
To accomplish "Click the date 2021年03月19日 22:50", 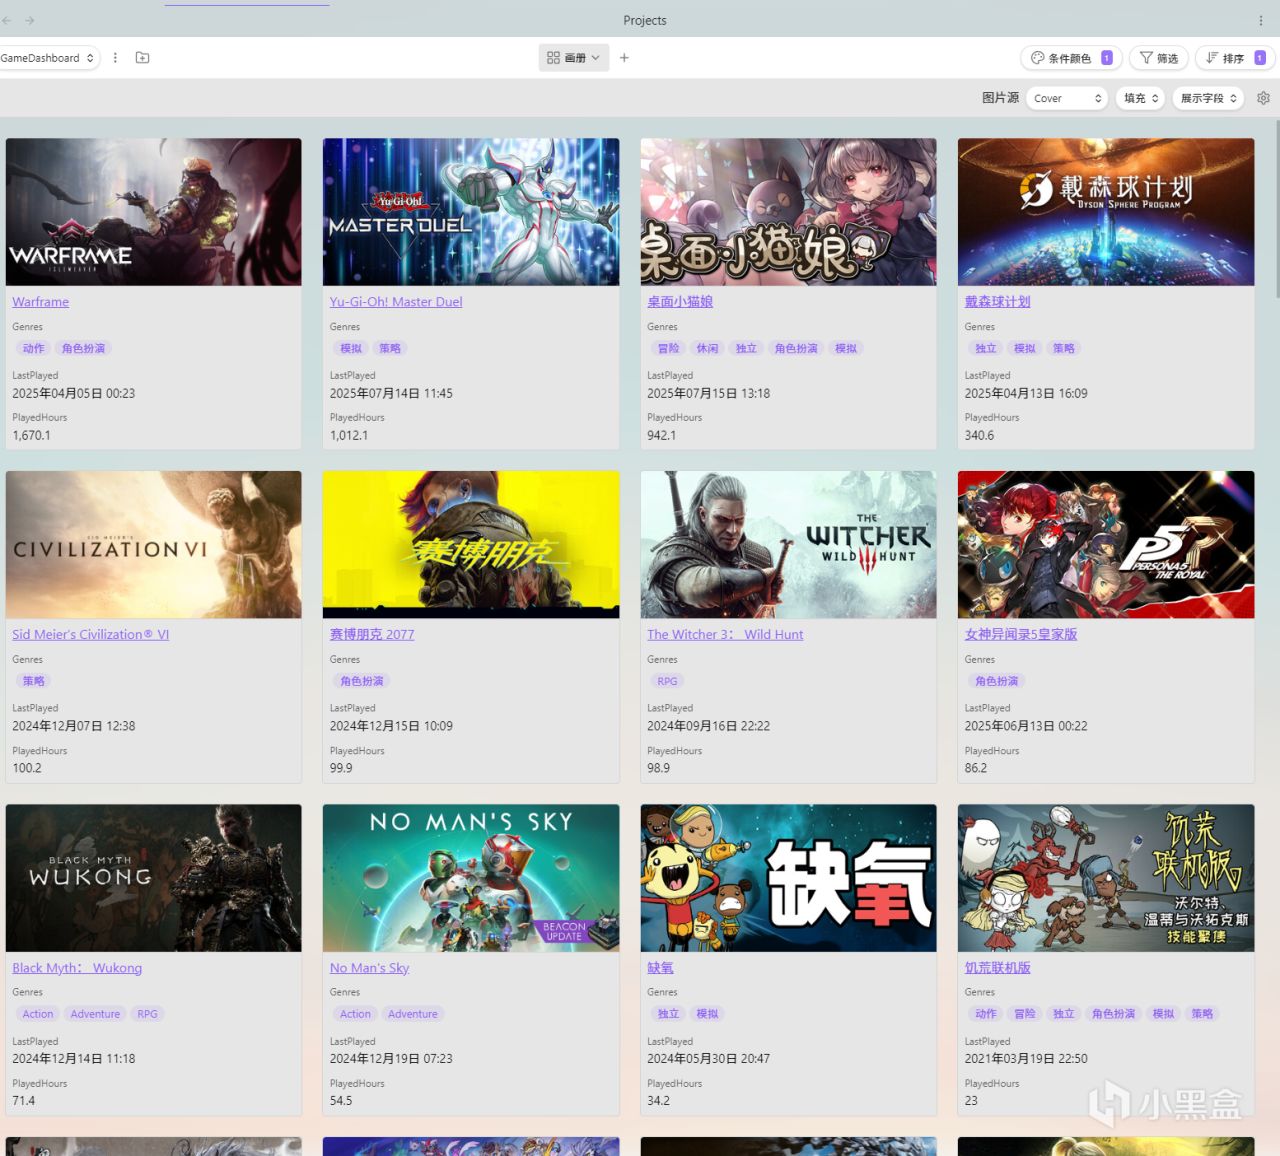I will tap(1026, 1059).
